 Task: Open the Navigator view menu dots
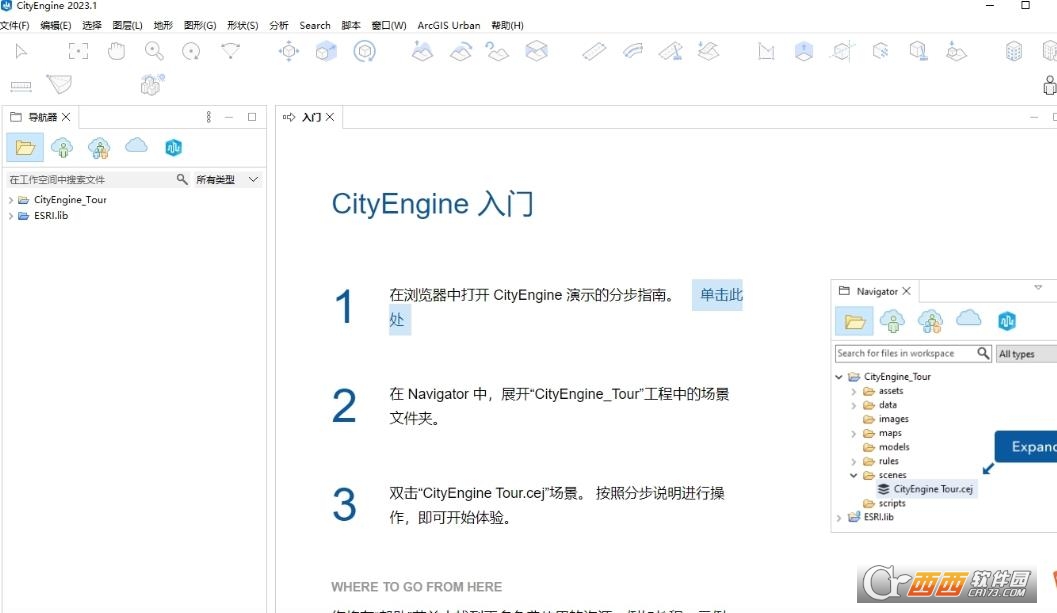(x=208, y=117)
